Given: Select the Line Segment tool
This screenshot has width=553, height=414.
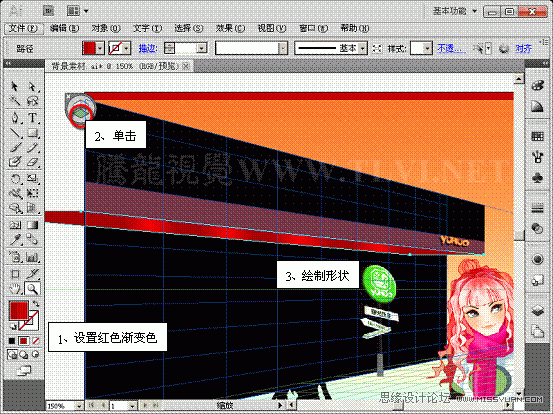Looking at the screenshot, I should click(15, 133).
